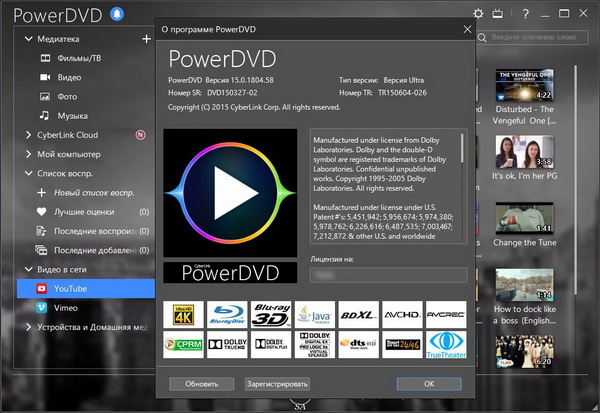Screen dimensions: 600x413
Task: Click the TR150604-026 number text
Action: click(x=402, y=93)
